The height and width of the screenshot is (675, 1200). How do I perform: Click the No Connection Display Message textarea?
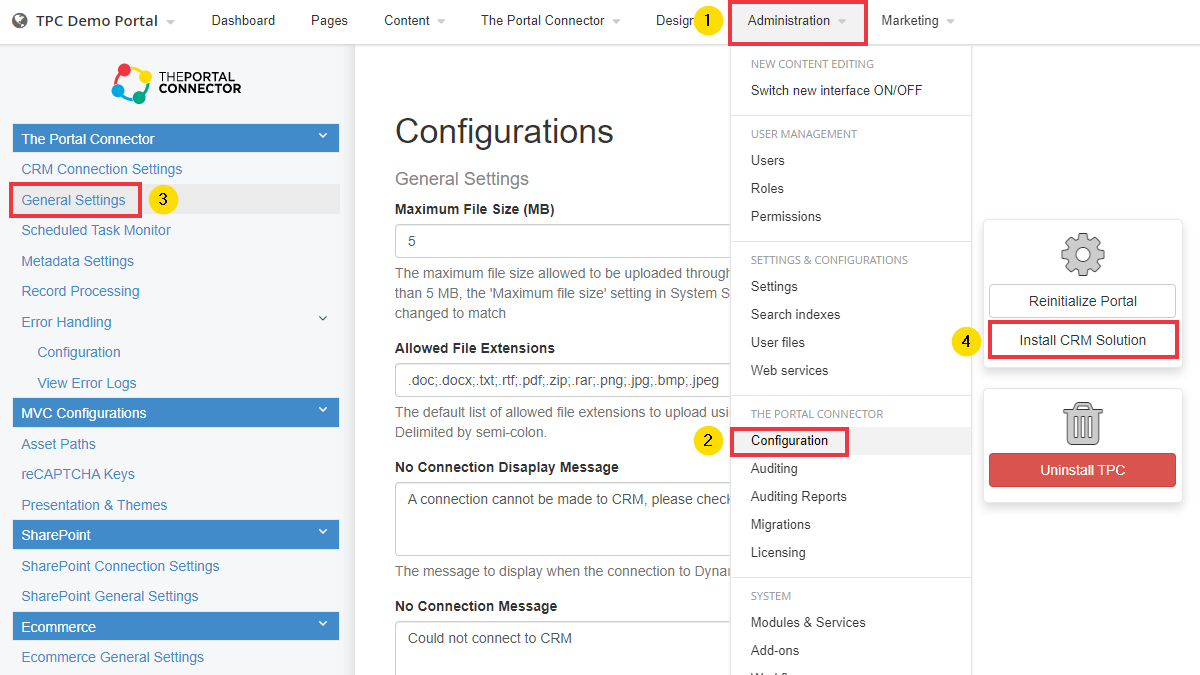[x=563, y=519]
